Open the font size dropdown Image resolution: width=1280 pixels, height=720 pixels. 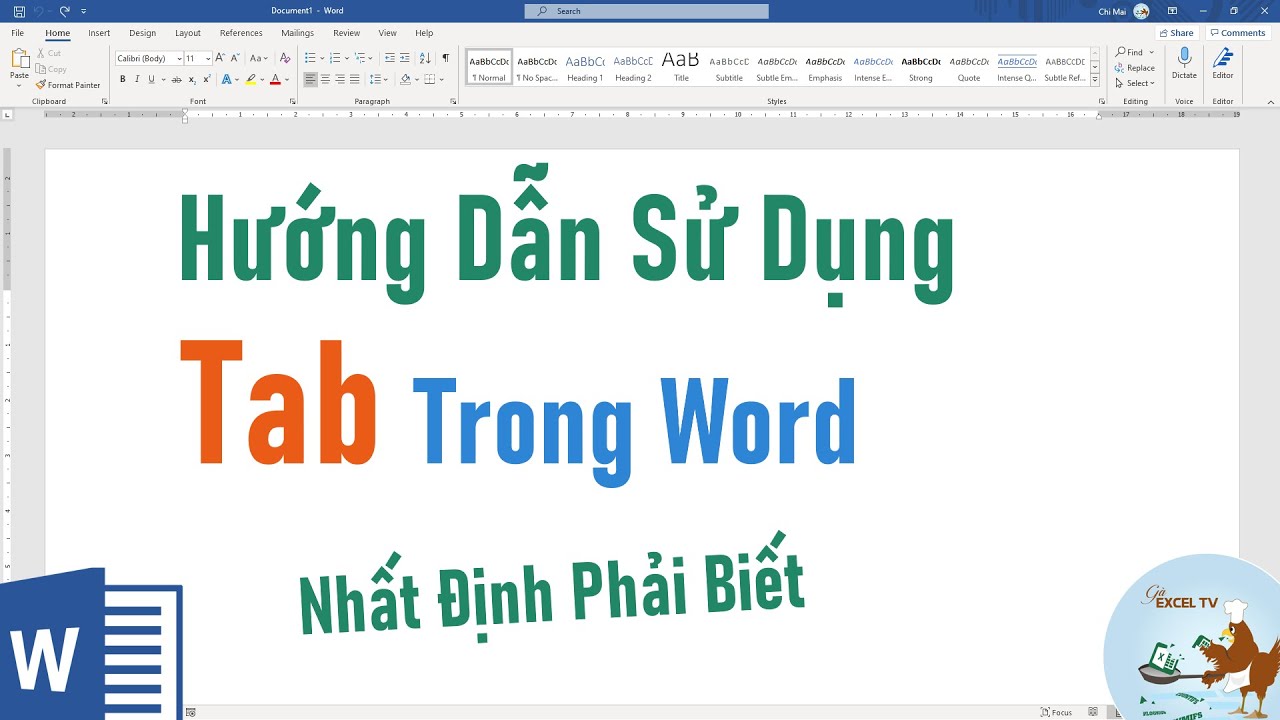(207, 58)
